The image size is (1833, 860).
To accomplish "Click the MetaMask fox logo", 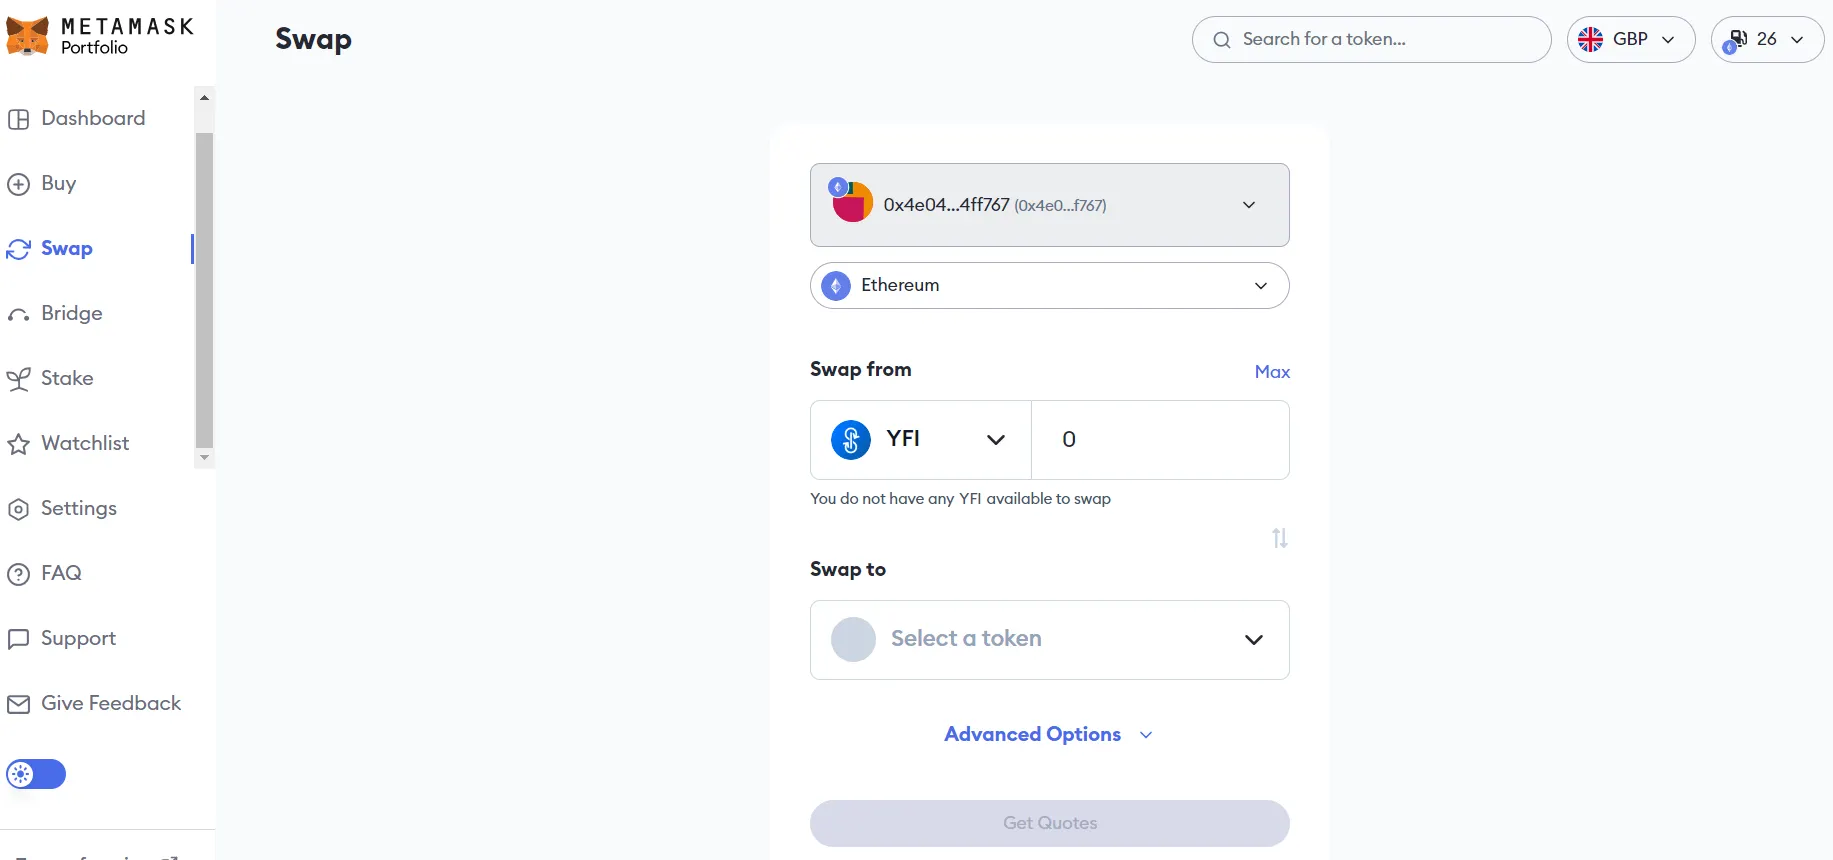I will tap(27, 36).
